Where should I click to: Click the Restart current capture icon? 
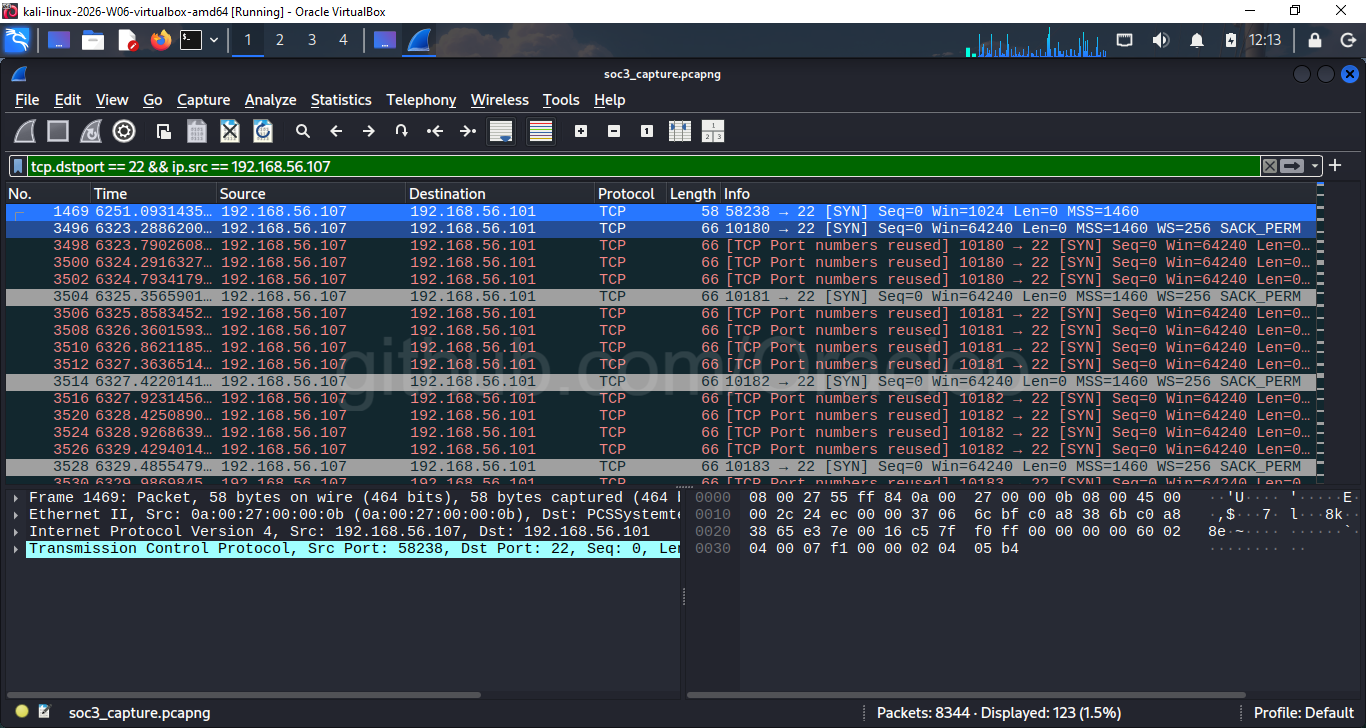point(91,131)
